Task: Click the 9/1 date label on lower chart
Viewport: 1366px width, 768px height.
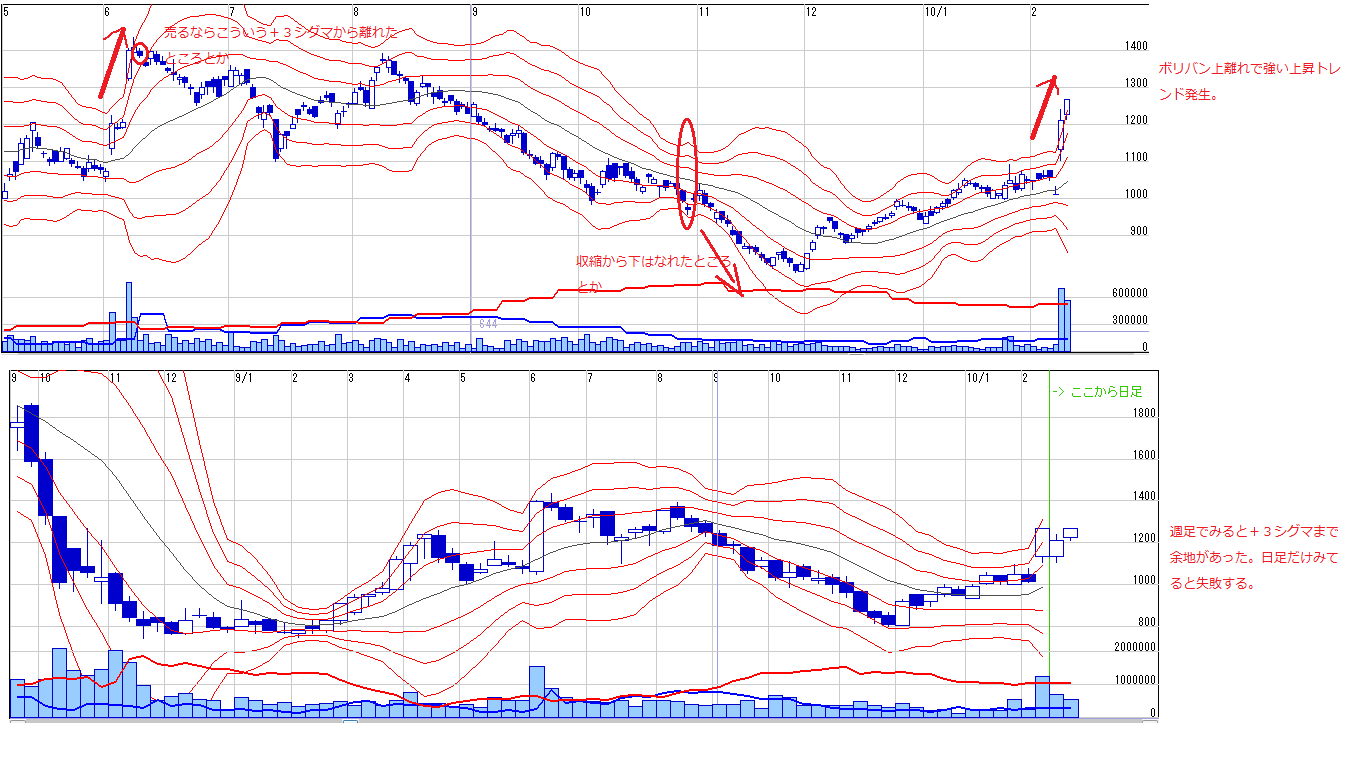Action: 243,378
